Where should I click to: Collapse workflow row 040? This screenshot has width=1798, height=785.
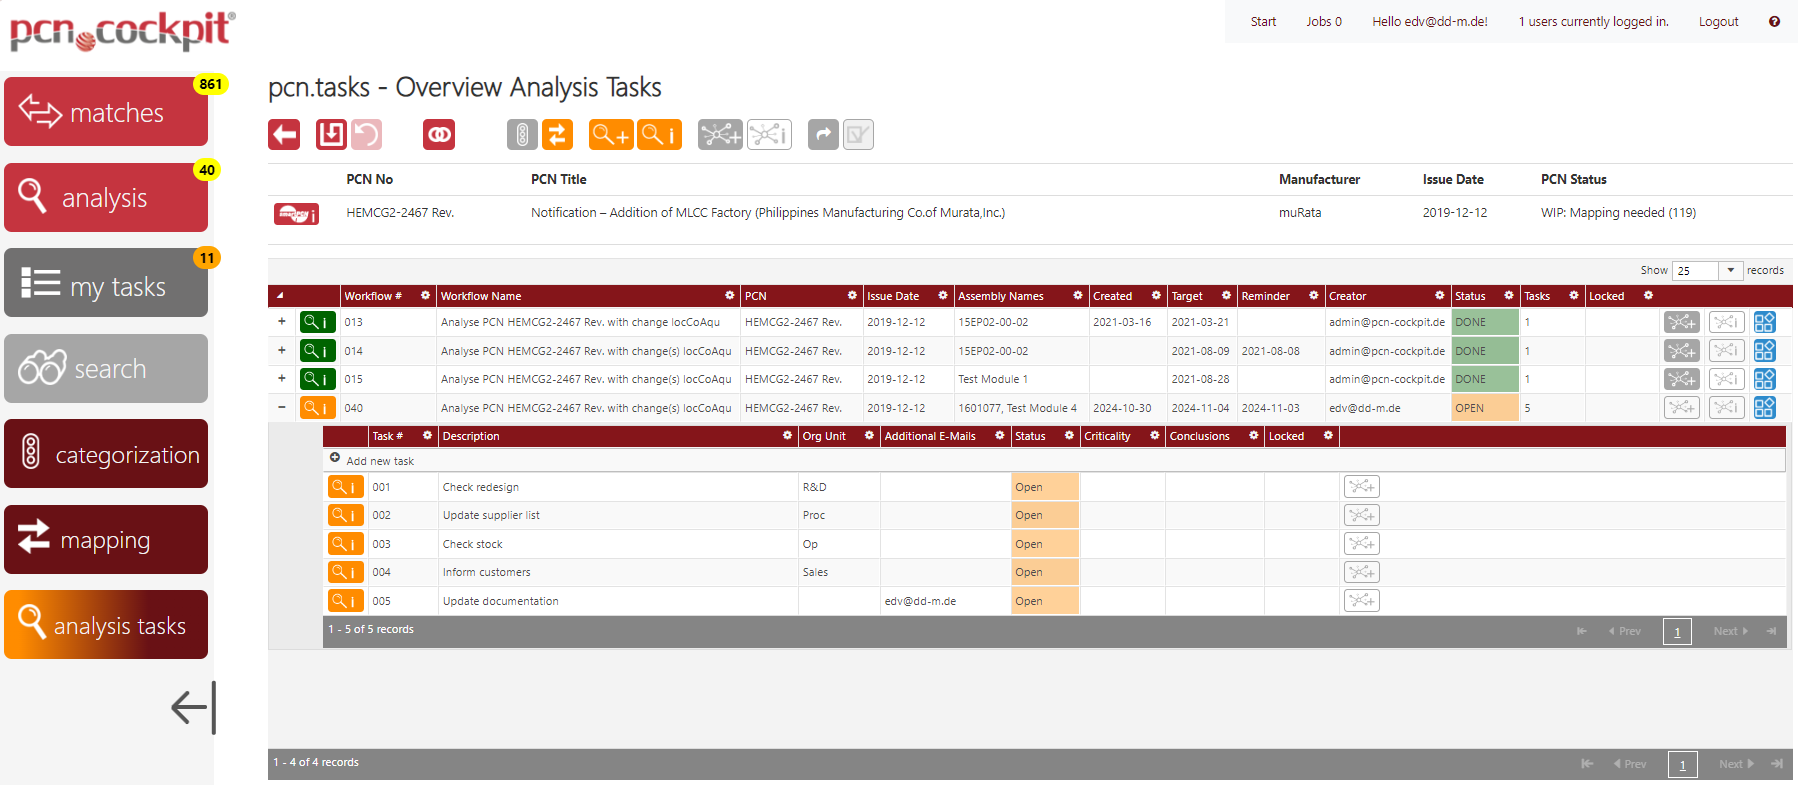pyautogui.click(x=282, y=408)
